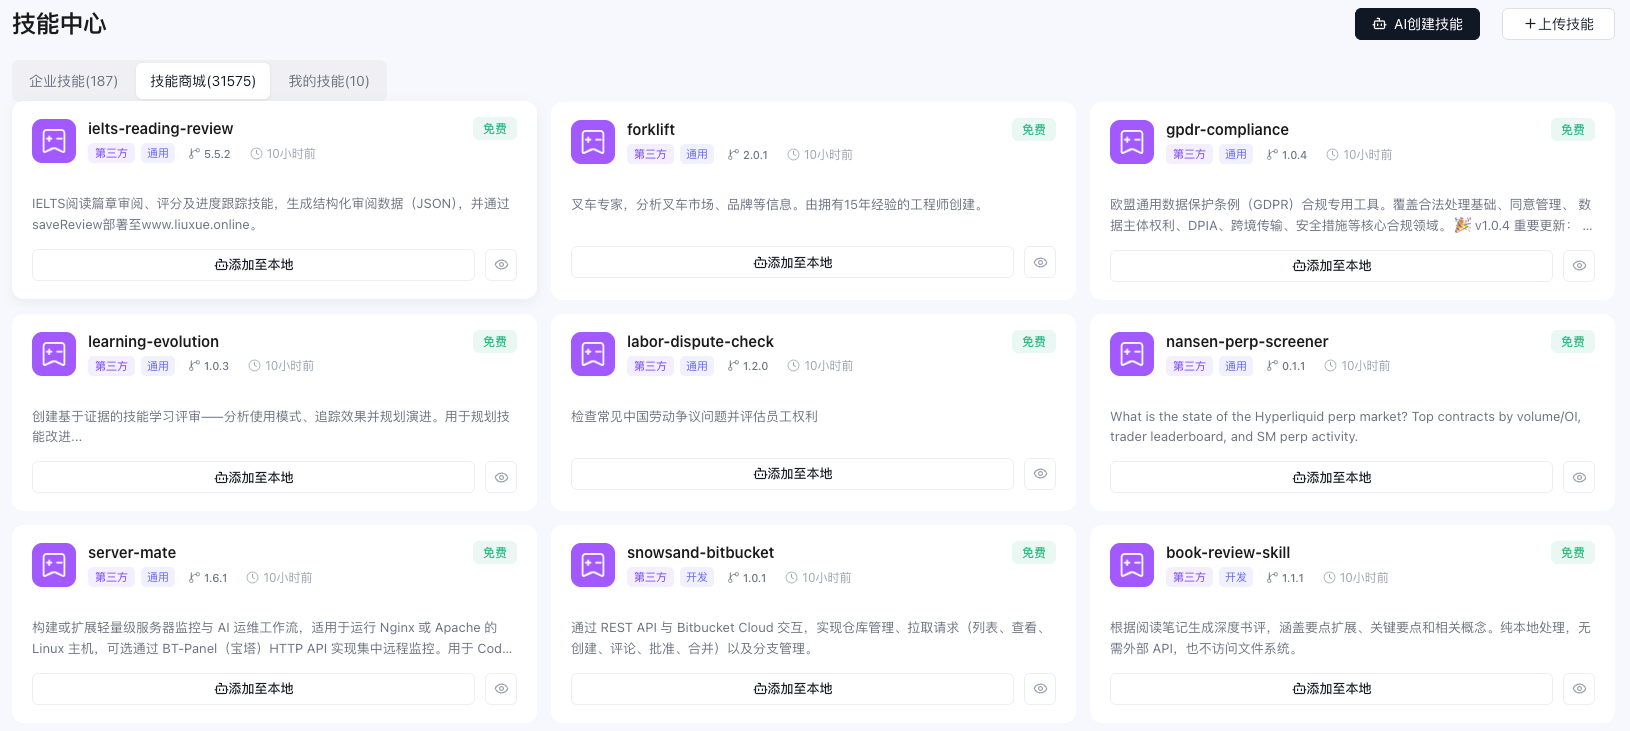Image resolution: width=1630 pixels, height=731 pixels.
Task: Preview learning-evolution with eye icon
Action: click(501, 478)
